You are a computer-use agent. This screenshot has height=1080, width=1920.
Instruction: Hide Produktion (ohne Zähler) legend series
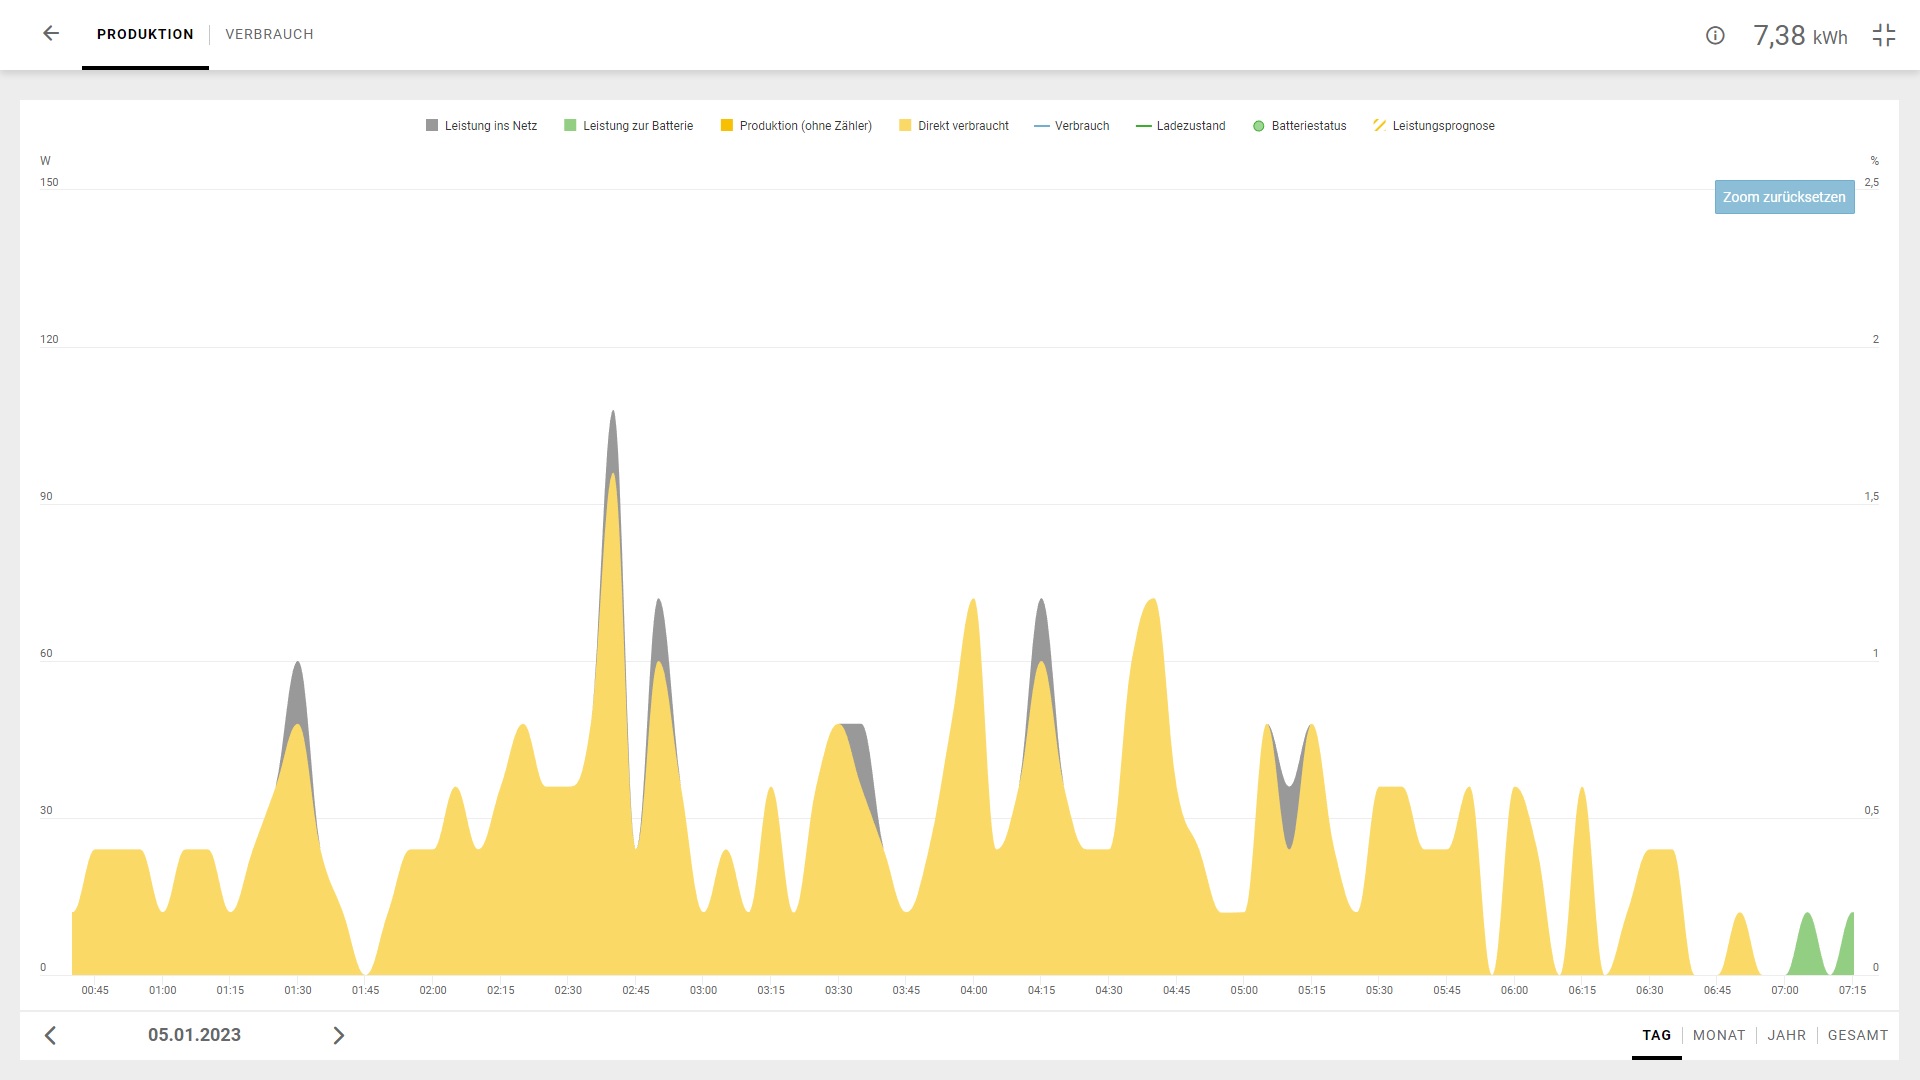point(797,126)
